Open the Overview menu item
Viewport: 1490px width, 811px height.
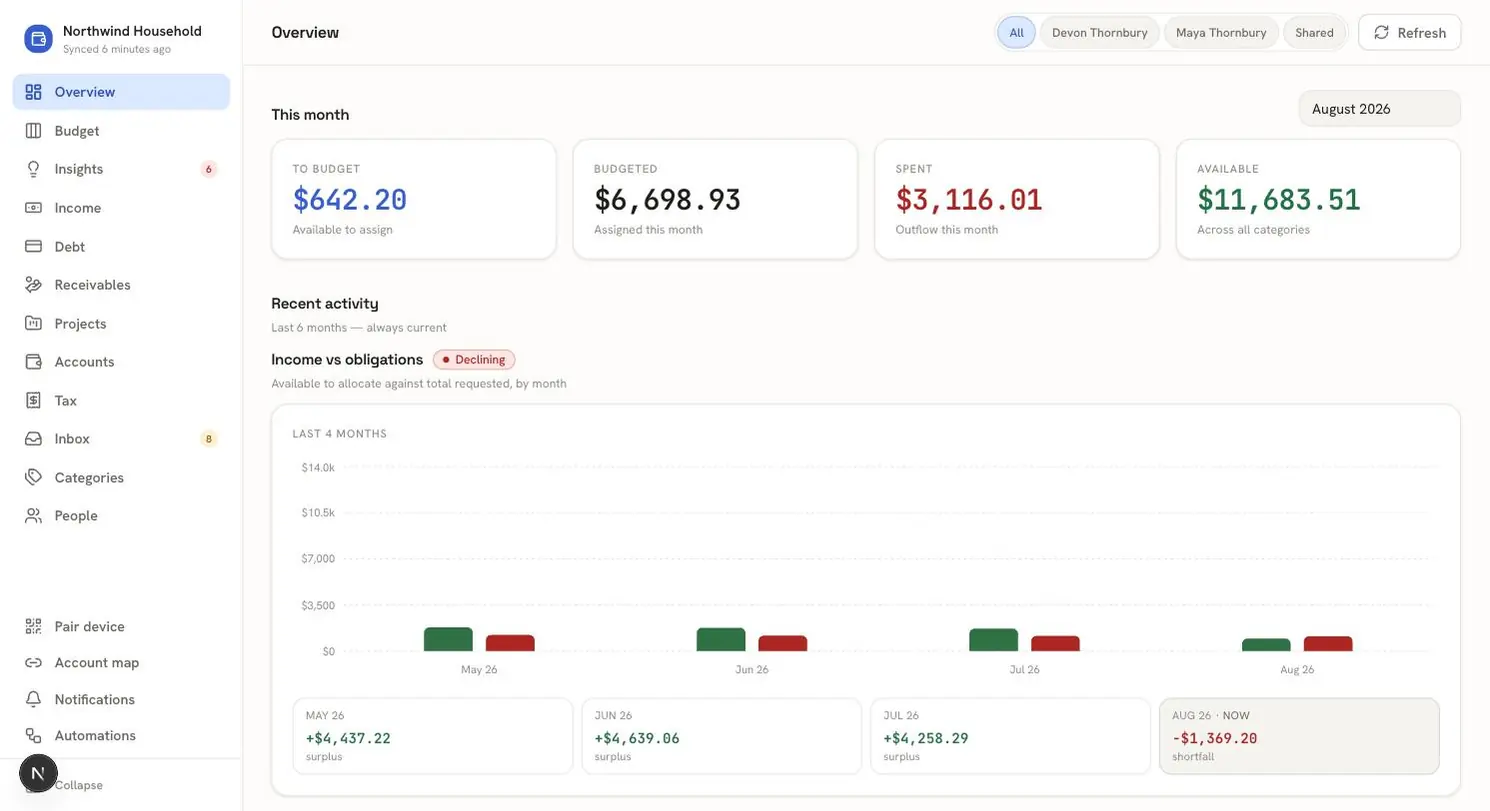(121, 92)
